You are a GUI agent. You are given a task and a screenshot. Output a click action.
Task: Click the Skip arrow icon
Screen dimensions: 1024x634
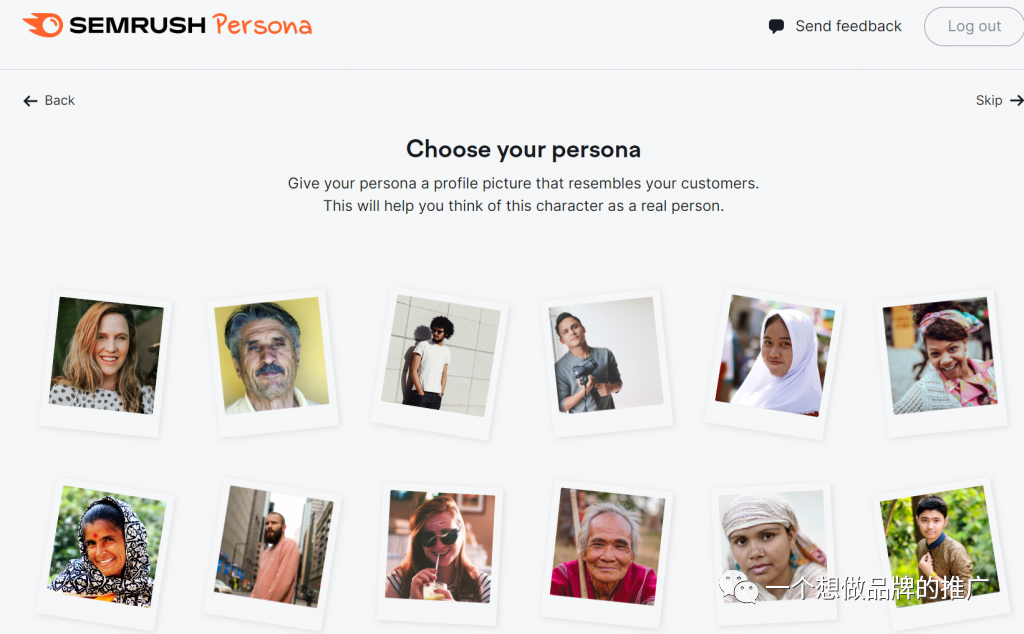point(1016,100)
